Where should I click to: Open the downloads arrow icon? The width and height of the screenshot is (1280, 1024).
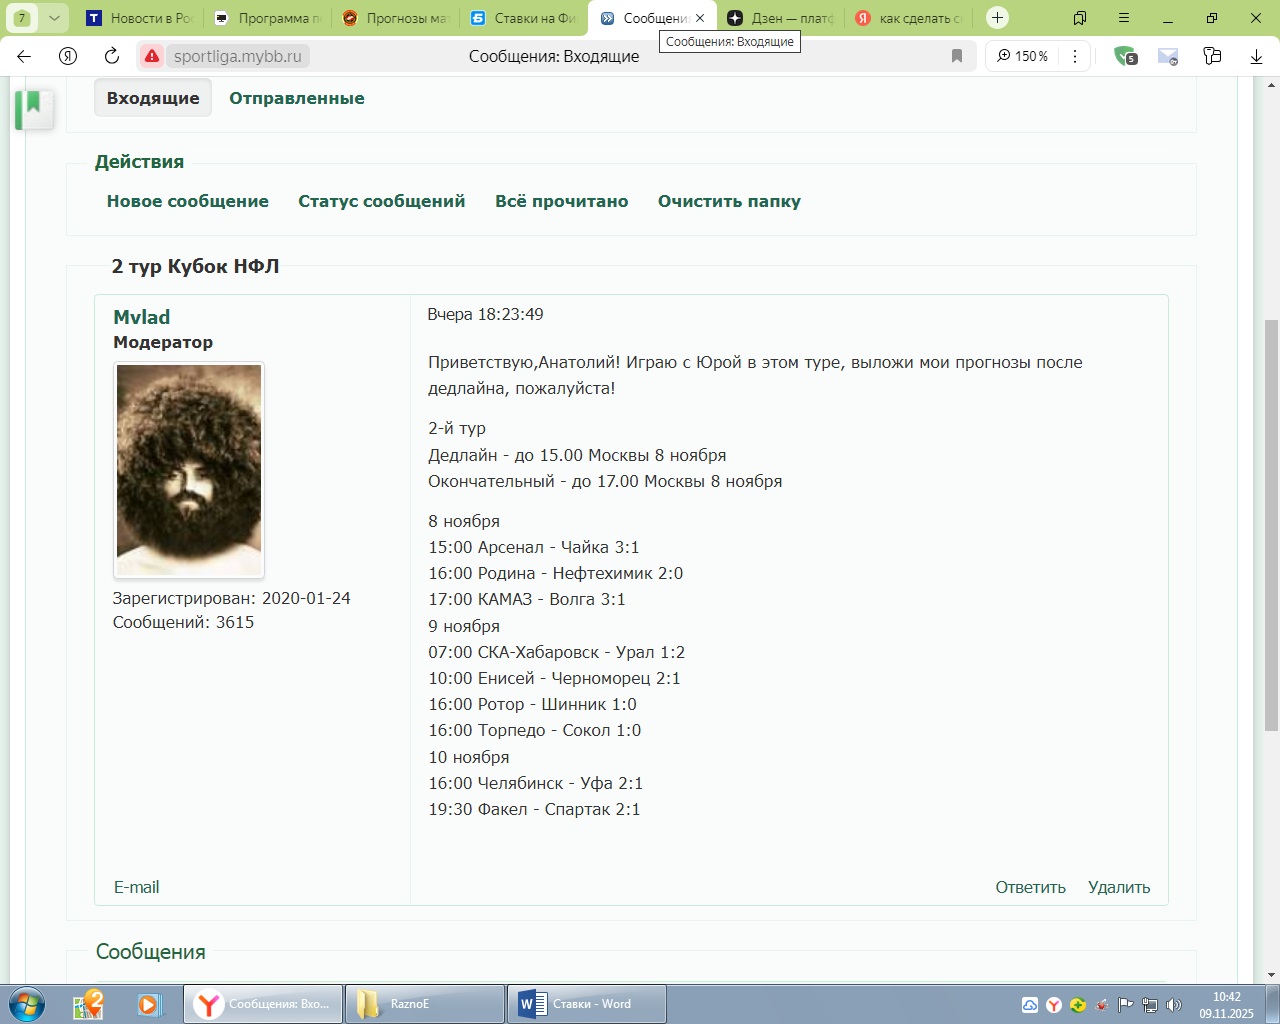1256,56
